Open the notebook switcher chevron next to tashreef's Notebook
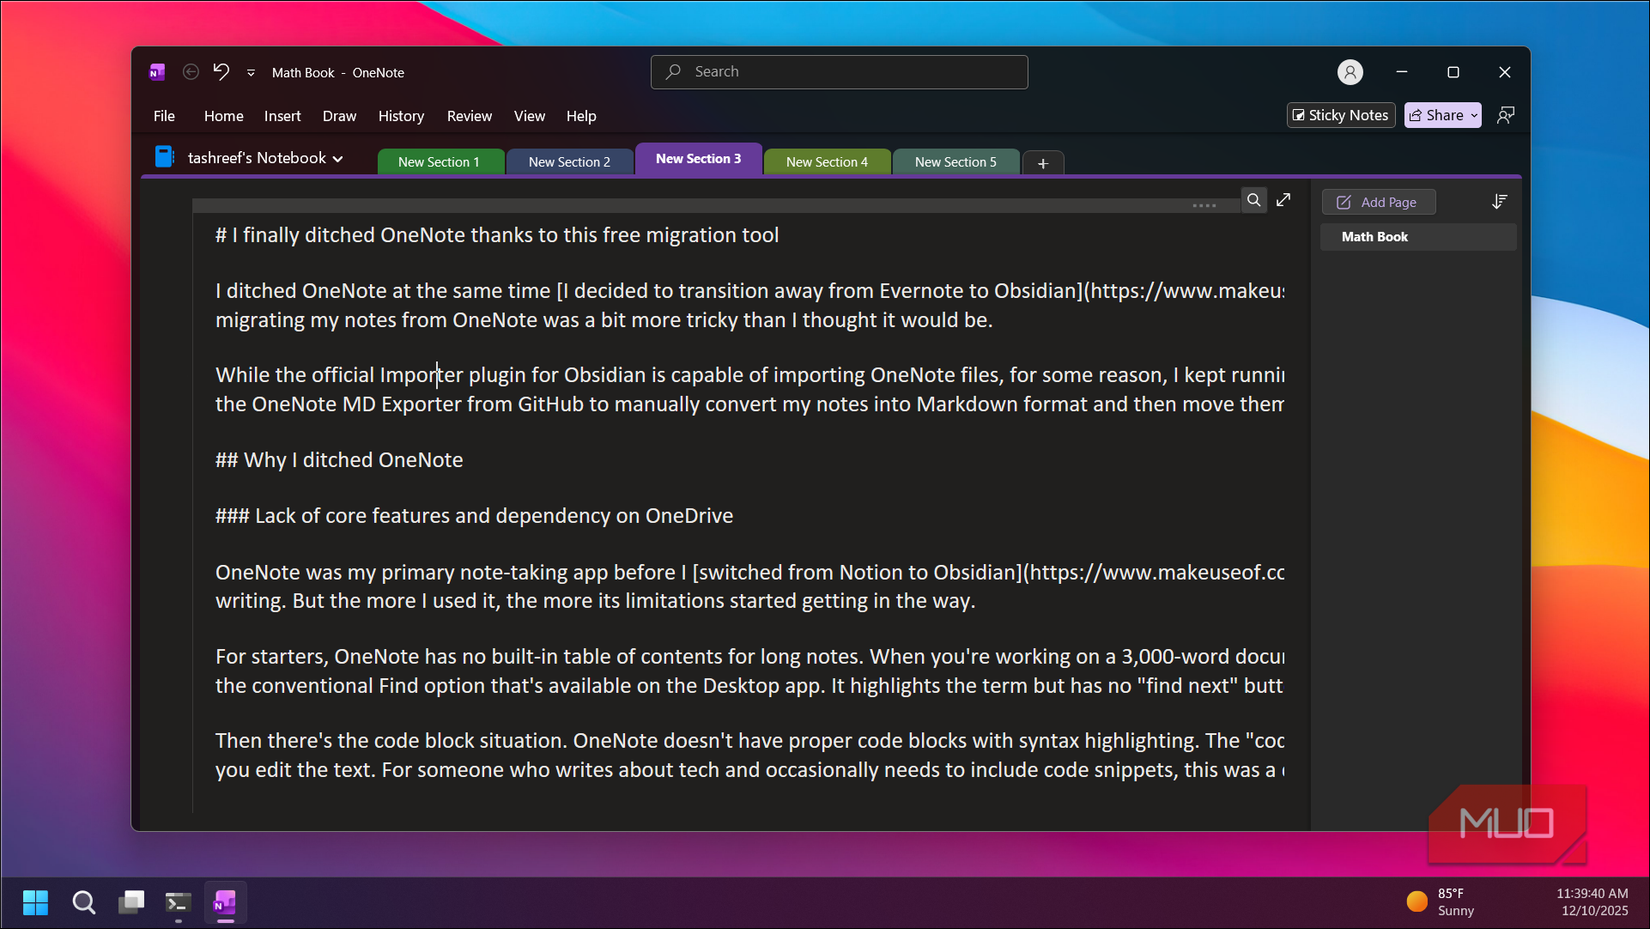 (x=336, y=157)
